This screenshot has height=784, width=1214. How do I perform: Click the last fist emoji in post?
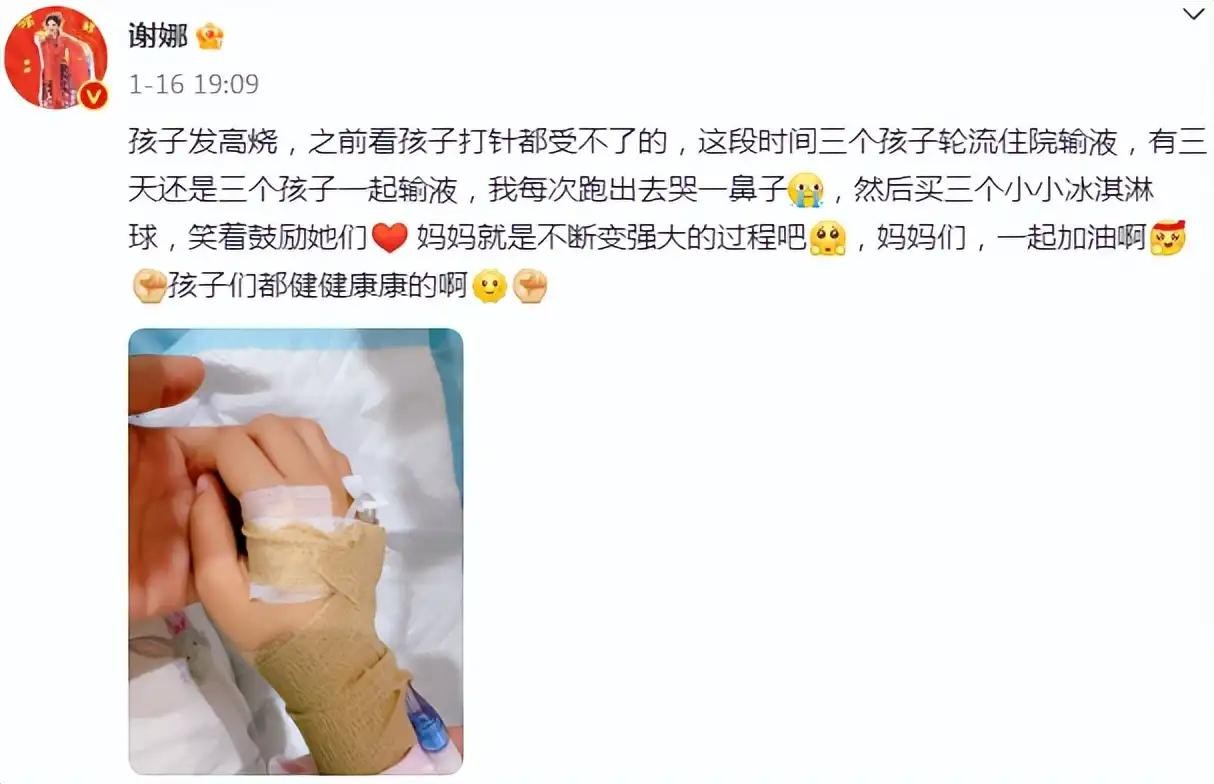529,287
